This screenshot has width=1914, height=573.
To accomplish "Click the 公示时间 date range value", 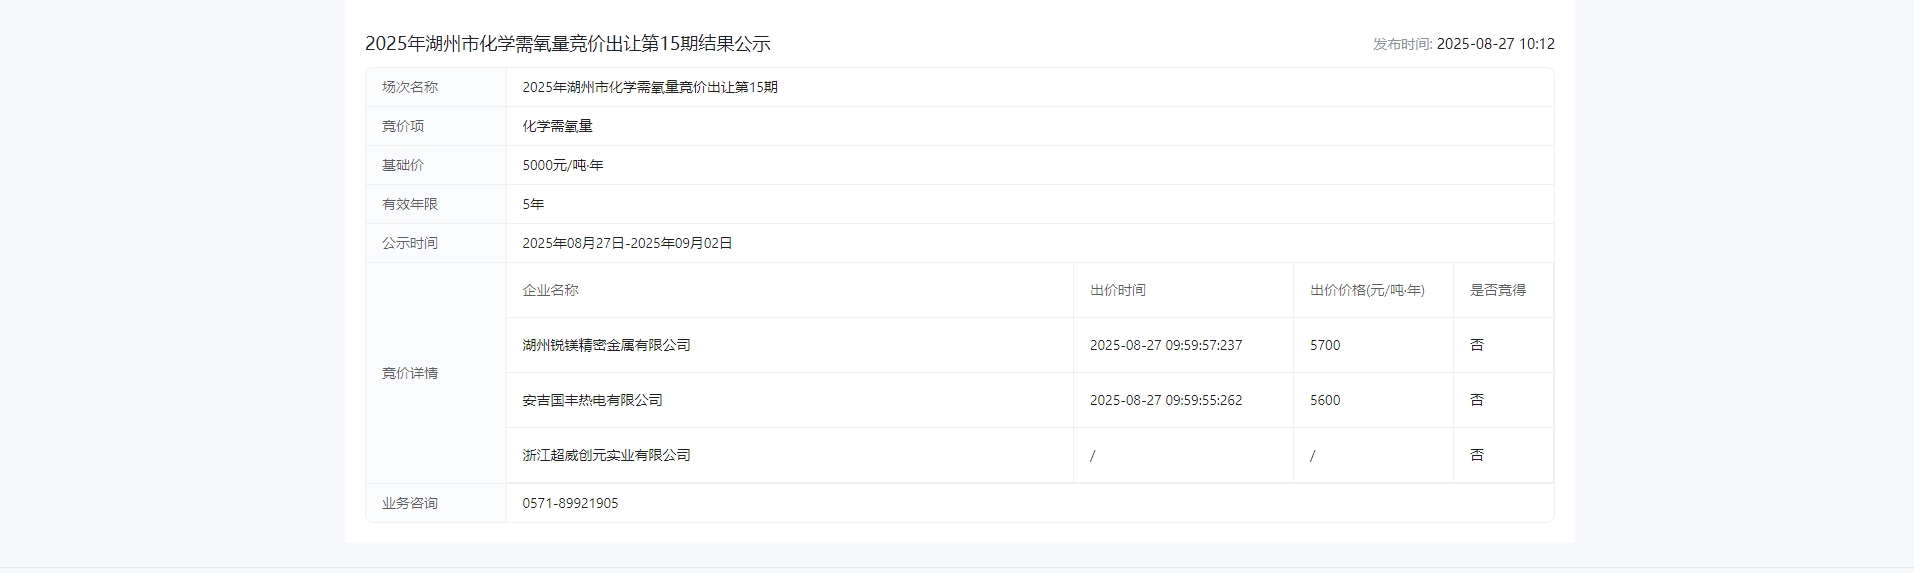I will (627, 243).
